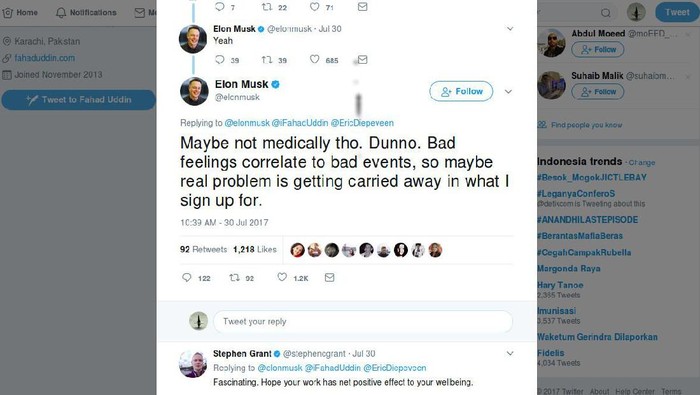
Task: Retweet the main Elon Musk tweet
Action: click(x=234, y=278)
